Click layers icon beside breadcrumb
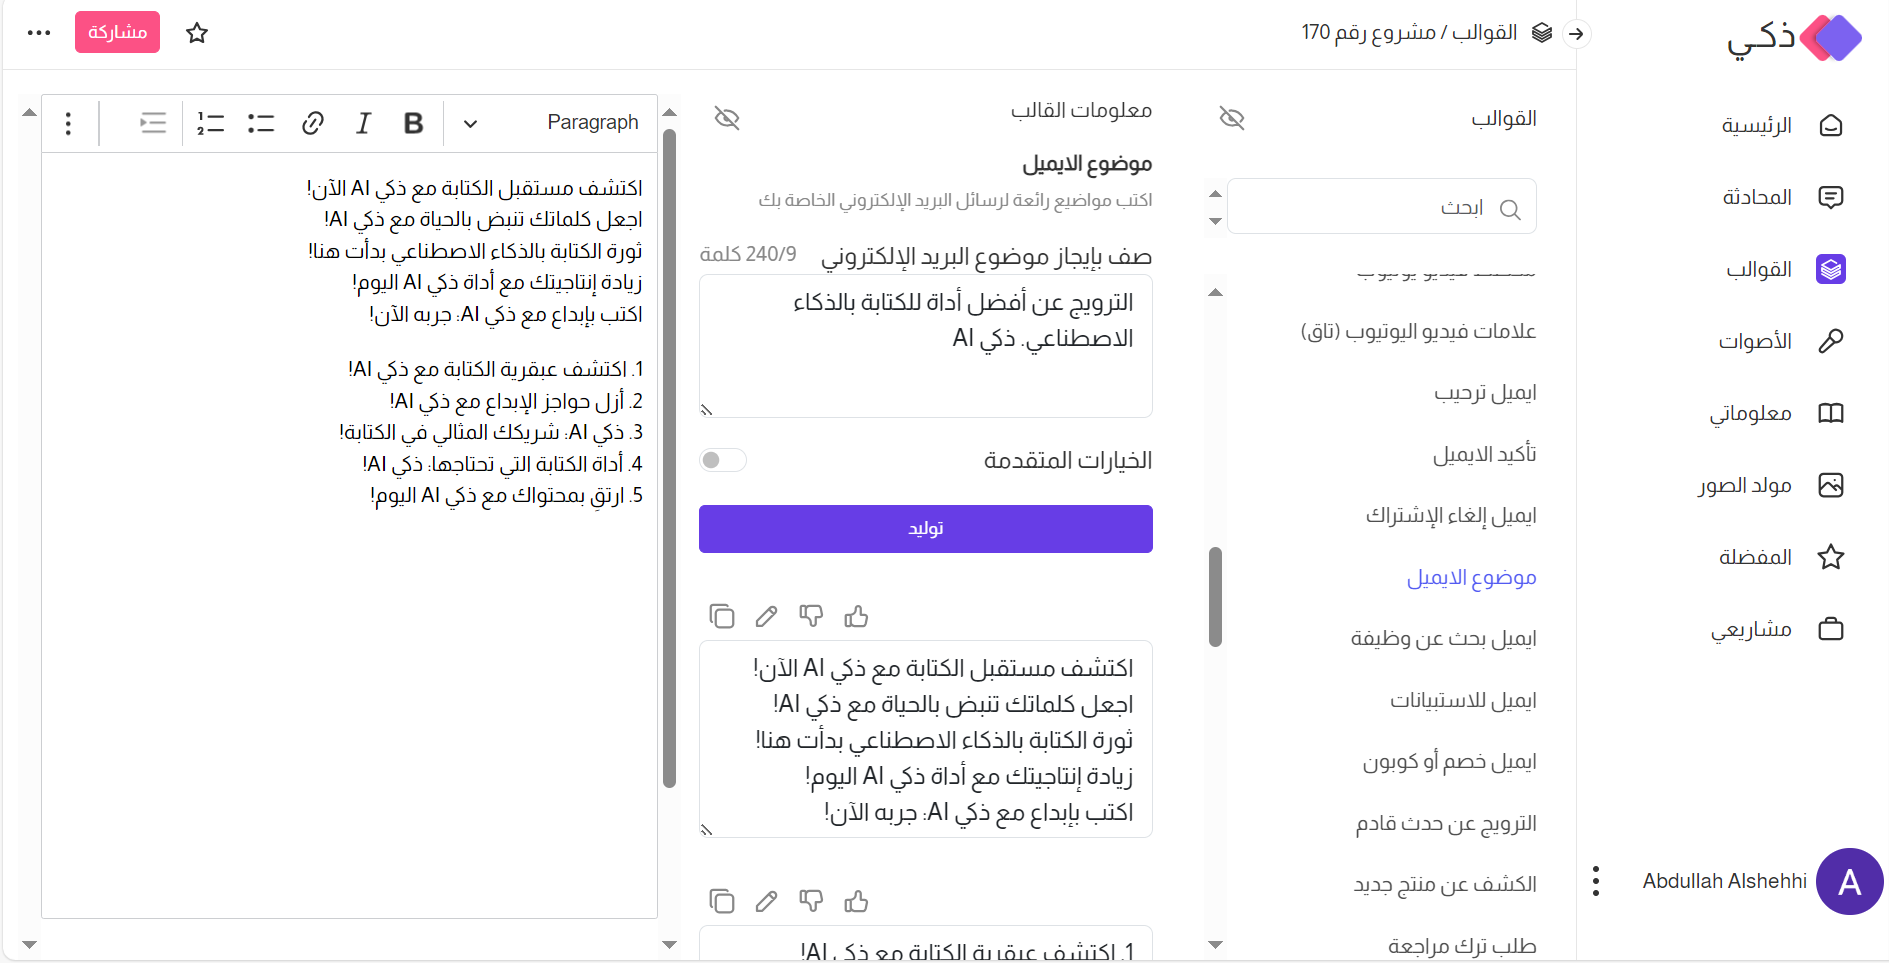Viewport: 1889px width, 963px height. click(x=1542, y=33)
